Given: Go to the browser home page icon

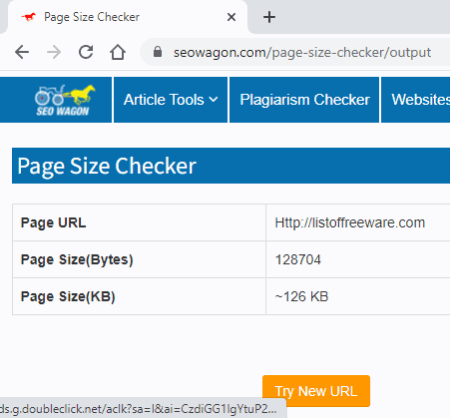Looking at the screenshot, I should [118, 52].
